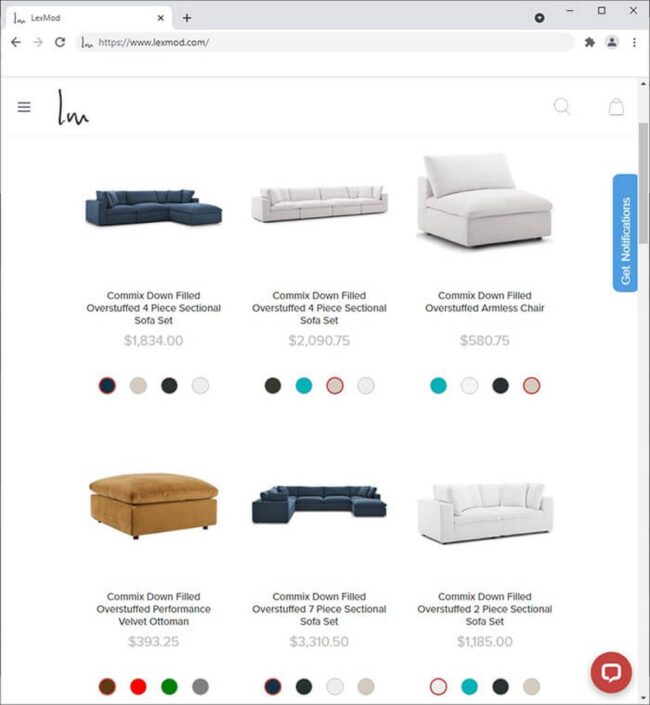Click the Get Notifications side button

625,233
